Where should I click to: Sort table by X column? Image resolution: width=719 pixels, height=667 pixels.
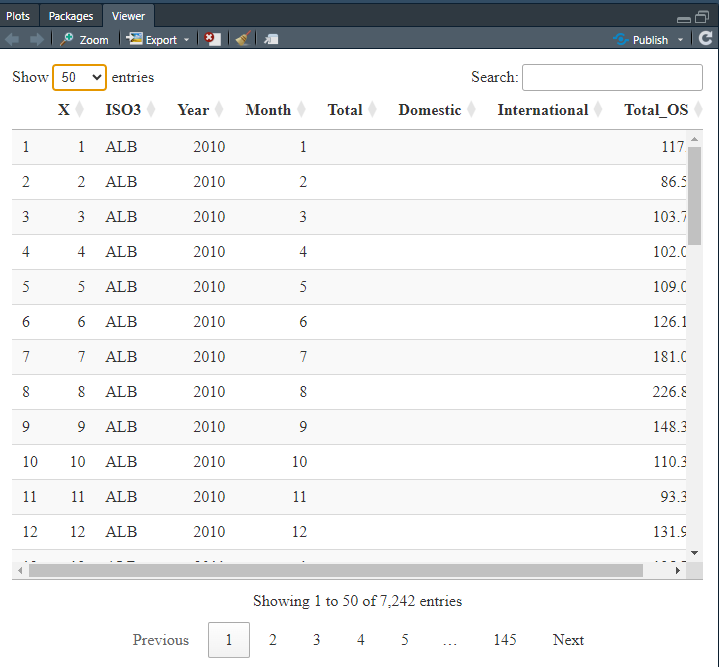pyautogui.click(x=70, y=110)
